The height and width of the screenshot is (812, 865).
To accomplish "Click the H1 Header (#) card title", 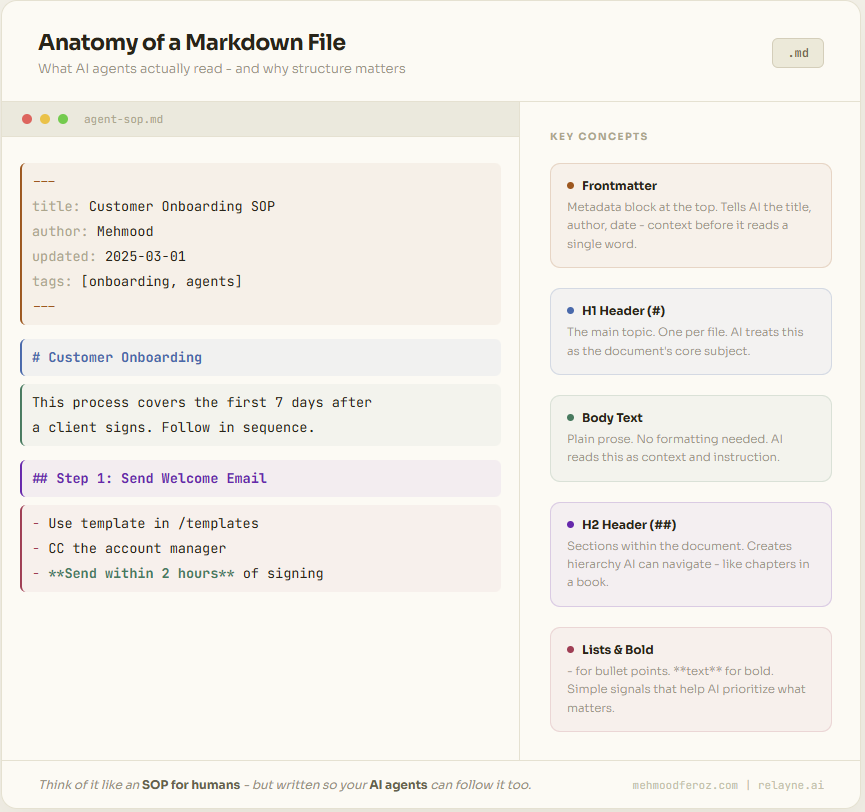I will pos(623,311).
